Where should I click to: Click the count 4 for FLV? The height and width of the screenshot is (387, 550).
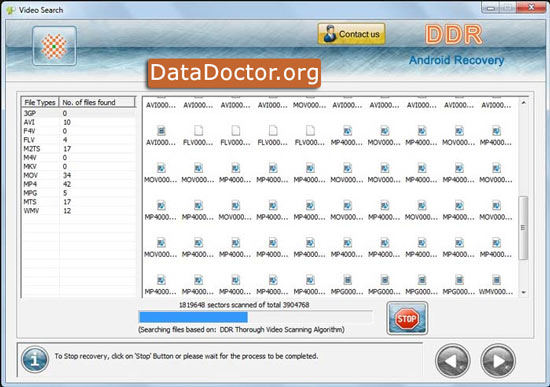(65, 140)
